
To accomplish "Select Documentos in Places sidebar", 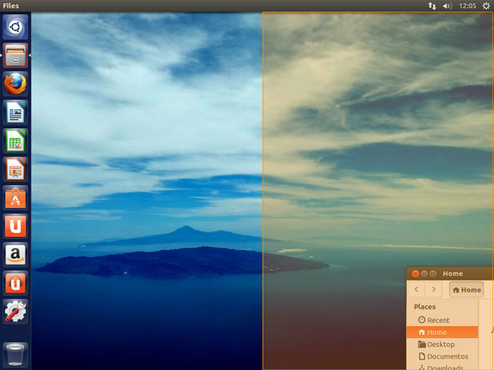I will (442, 356).
